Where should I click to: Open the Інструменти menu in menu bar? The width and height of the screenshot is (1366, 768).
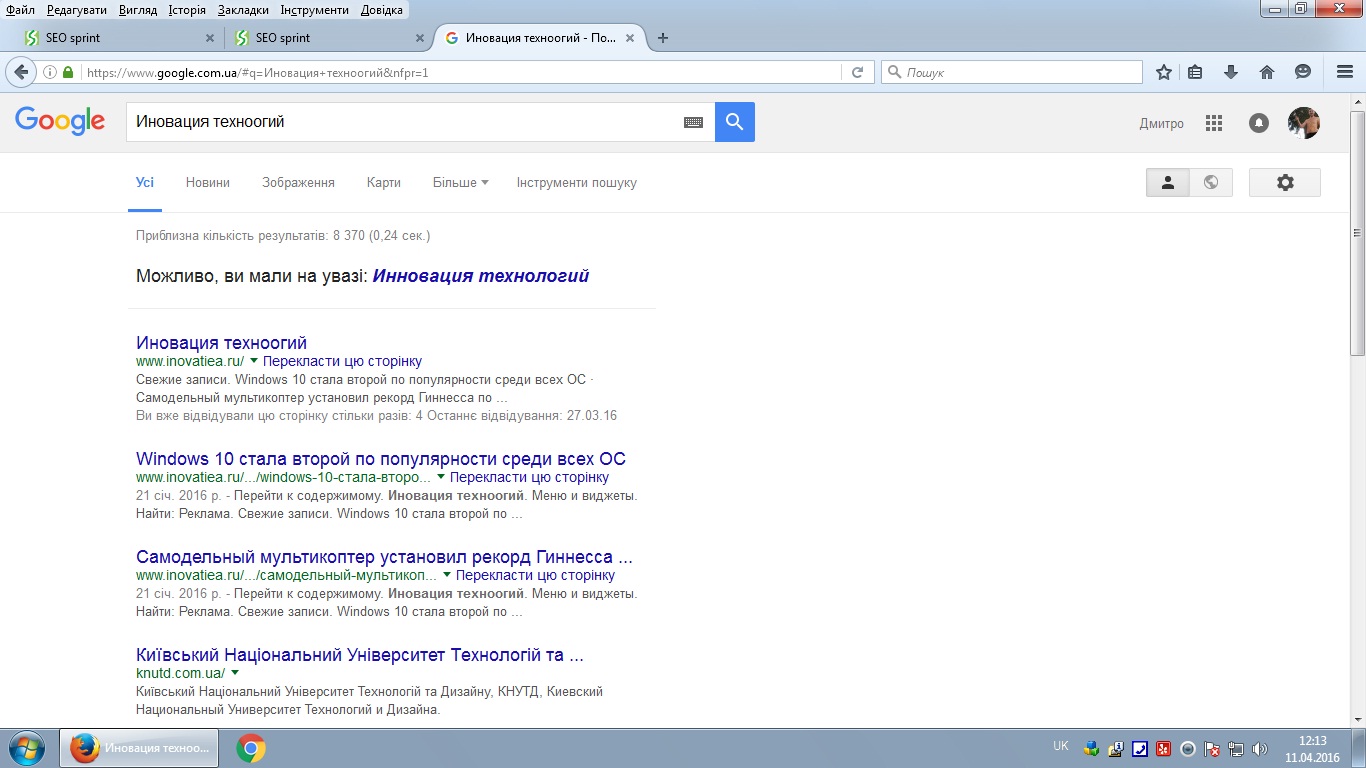[315, 10]
